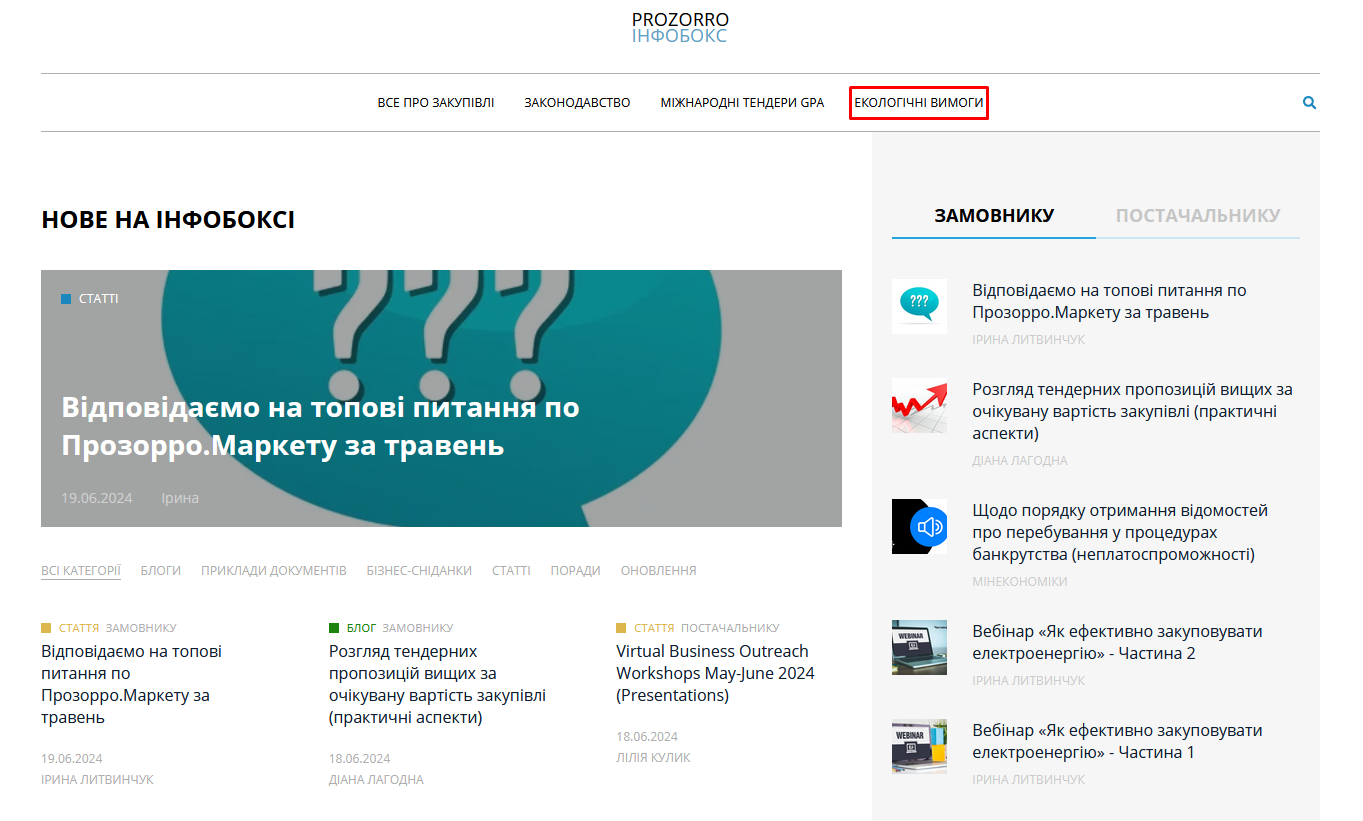Open the question-marks bubble thumbnail in sidebar
The height and width of the screenshot is (821, 1363).
tap(919, 306)
